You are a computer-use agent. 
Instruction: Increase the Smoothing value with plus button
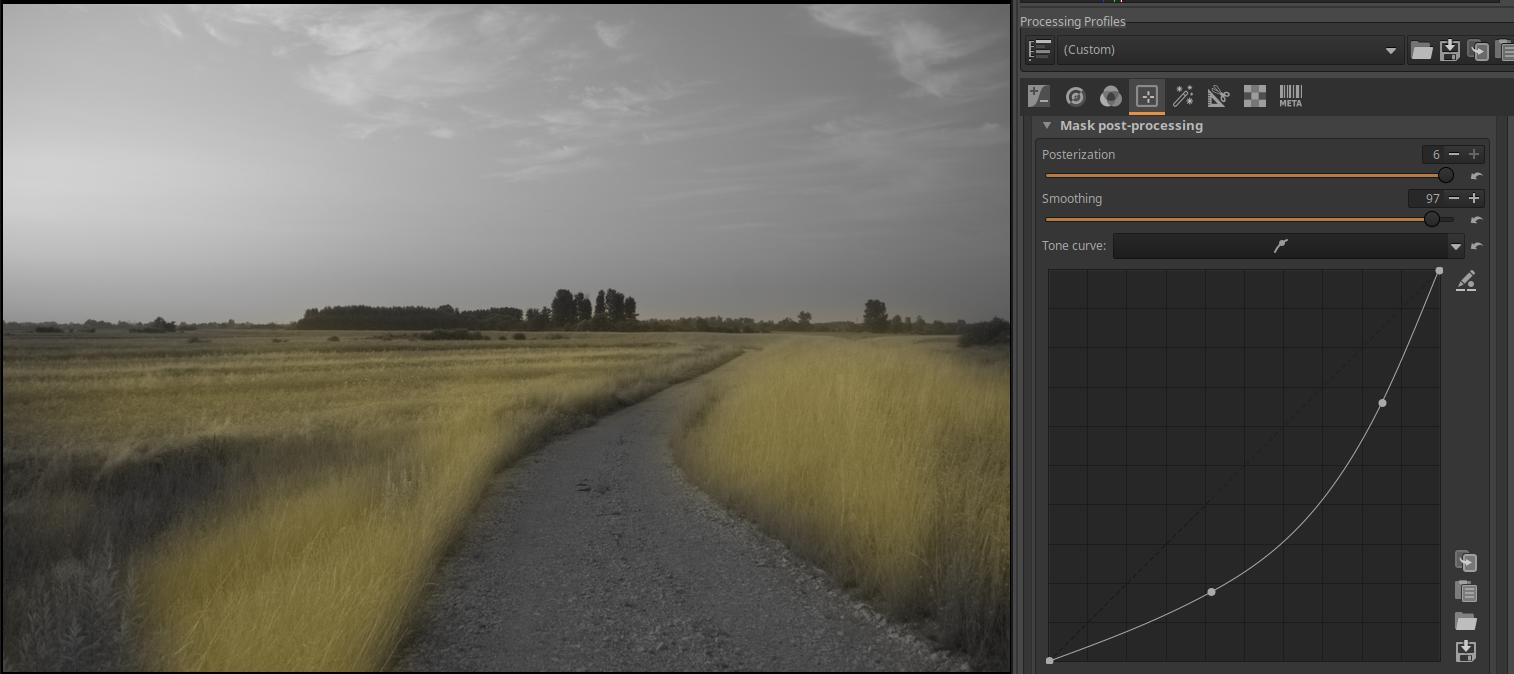[1474, 198]
